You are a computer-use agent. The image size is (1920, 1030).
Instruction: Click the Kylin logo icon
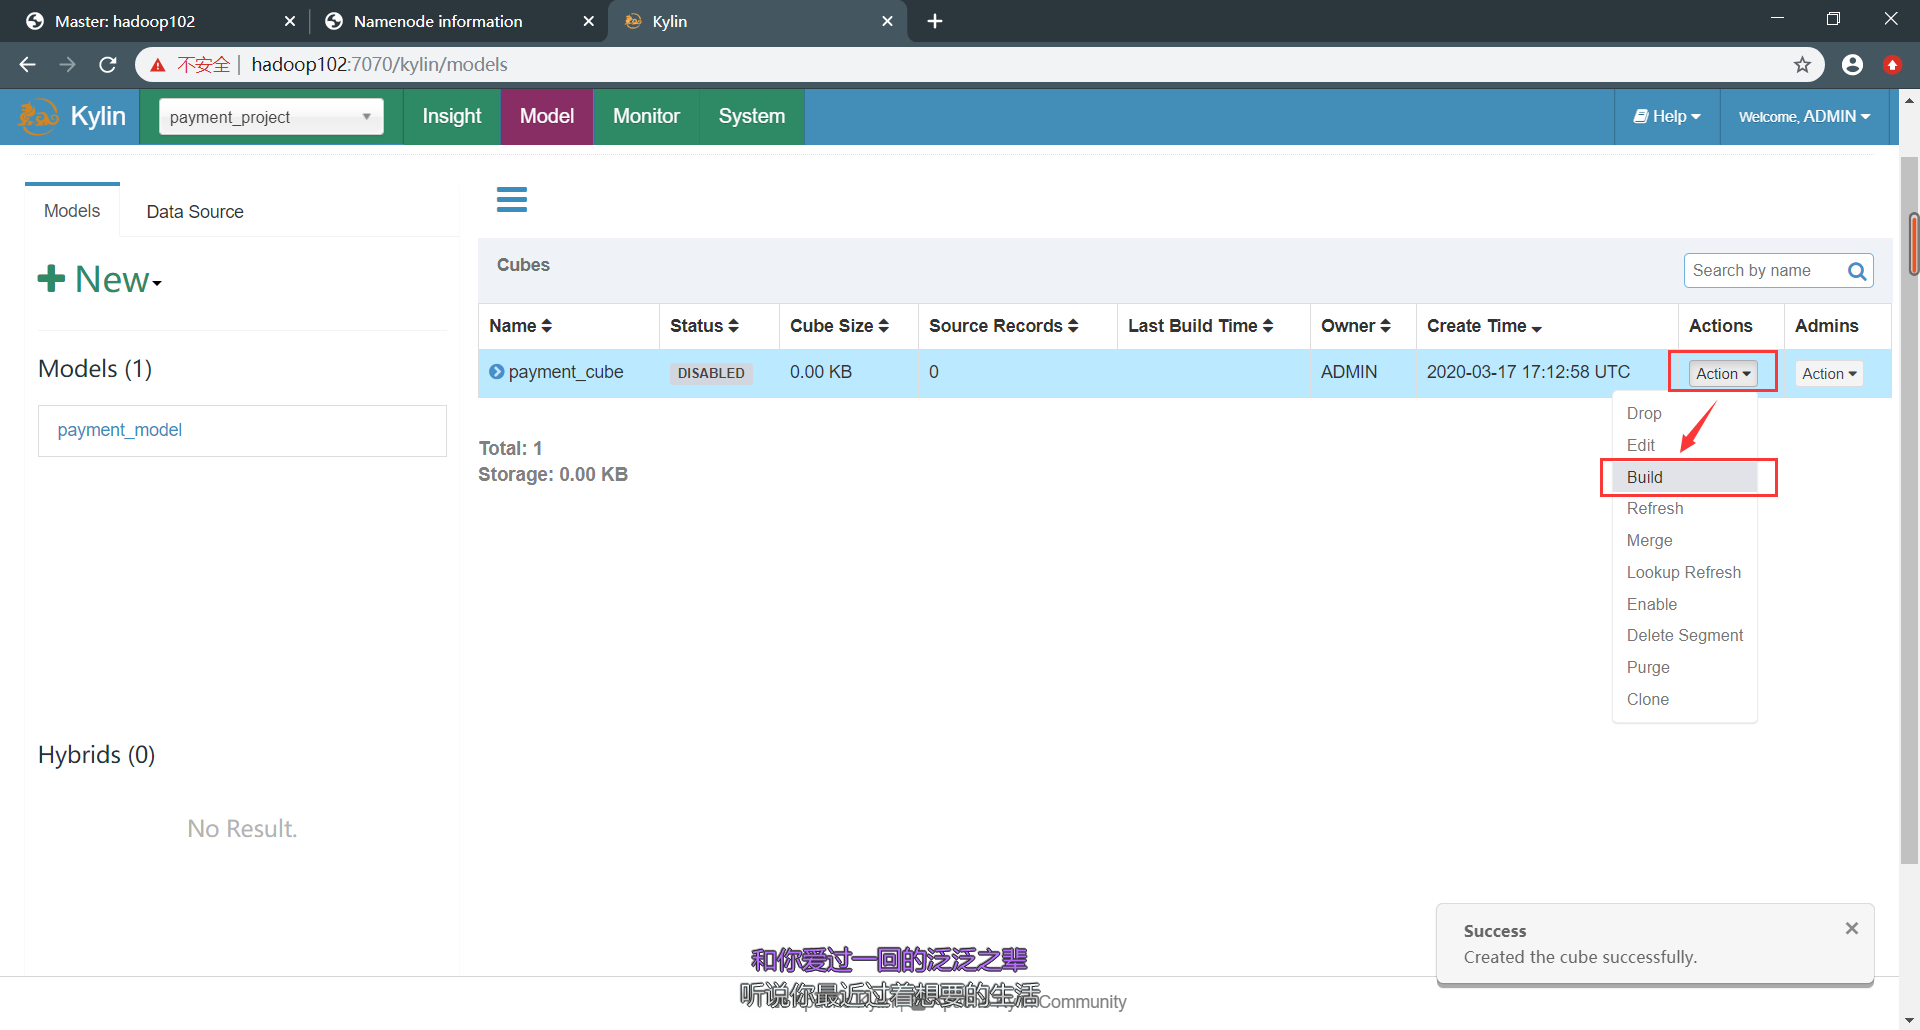pyautogui.click(x=39, y=117)
